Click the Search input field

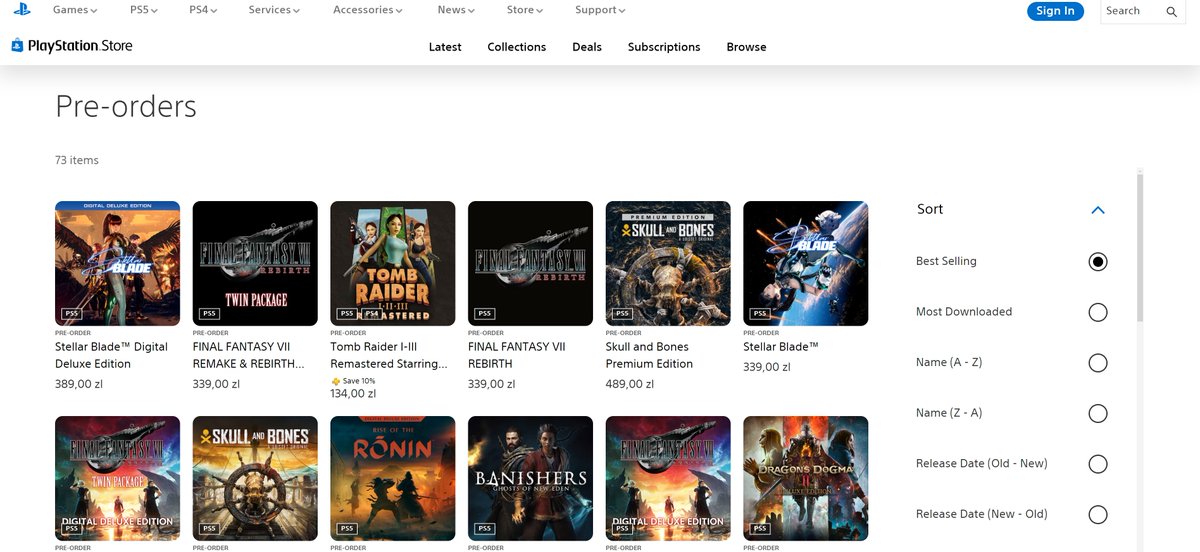point(1133,11)
